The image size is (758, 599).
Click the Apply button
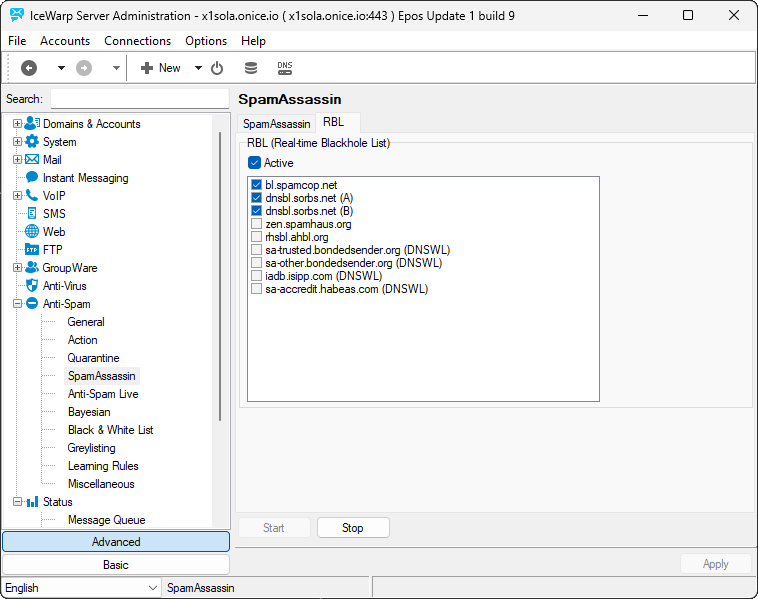715,564
